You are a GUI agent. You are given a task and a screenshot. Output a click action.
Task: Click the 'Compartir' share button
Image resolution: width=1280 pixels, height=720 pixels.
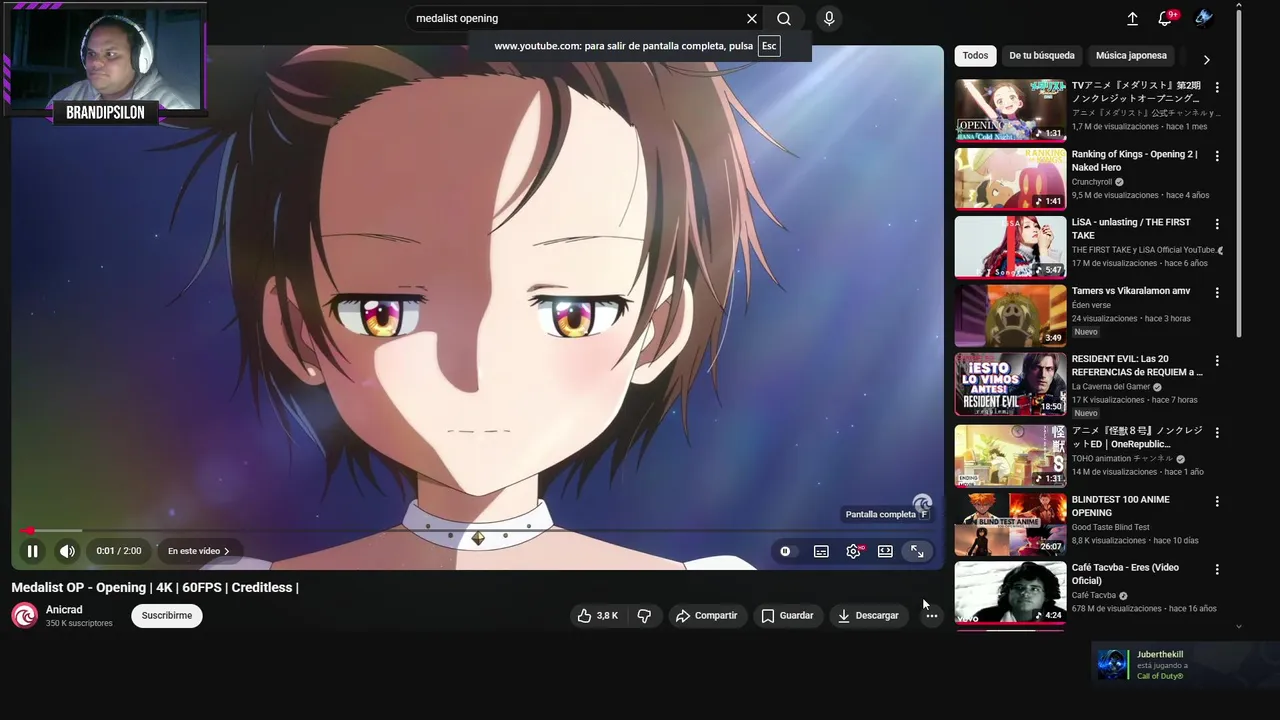tap(706, 616)
